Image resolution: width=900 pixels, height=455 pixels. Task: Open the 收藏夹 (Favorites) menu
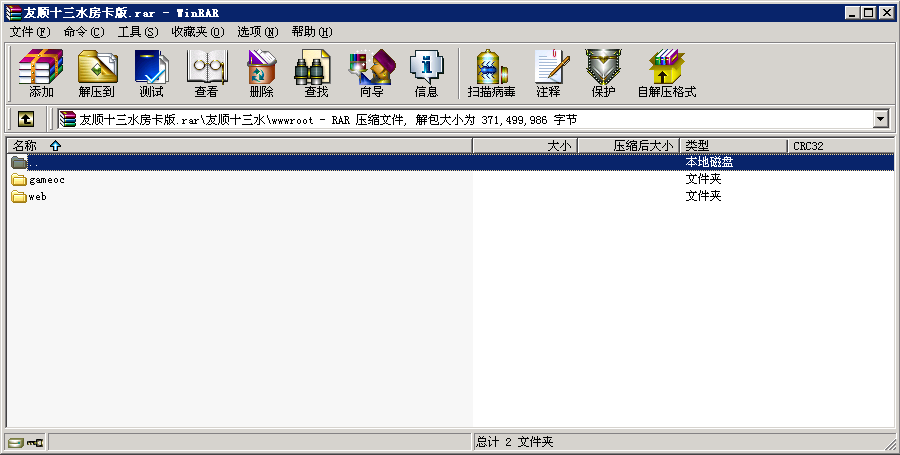point(195,32)
